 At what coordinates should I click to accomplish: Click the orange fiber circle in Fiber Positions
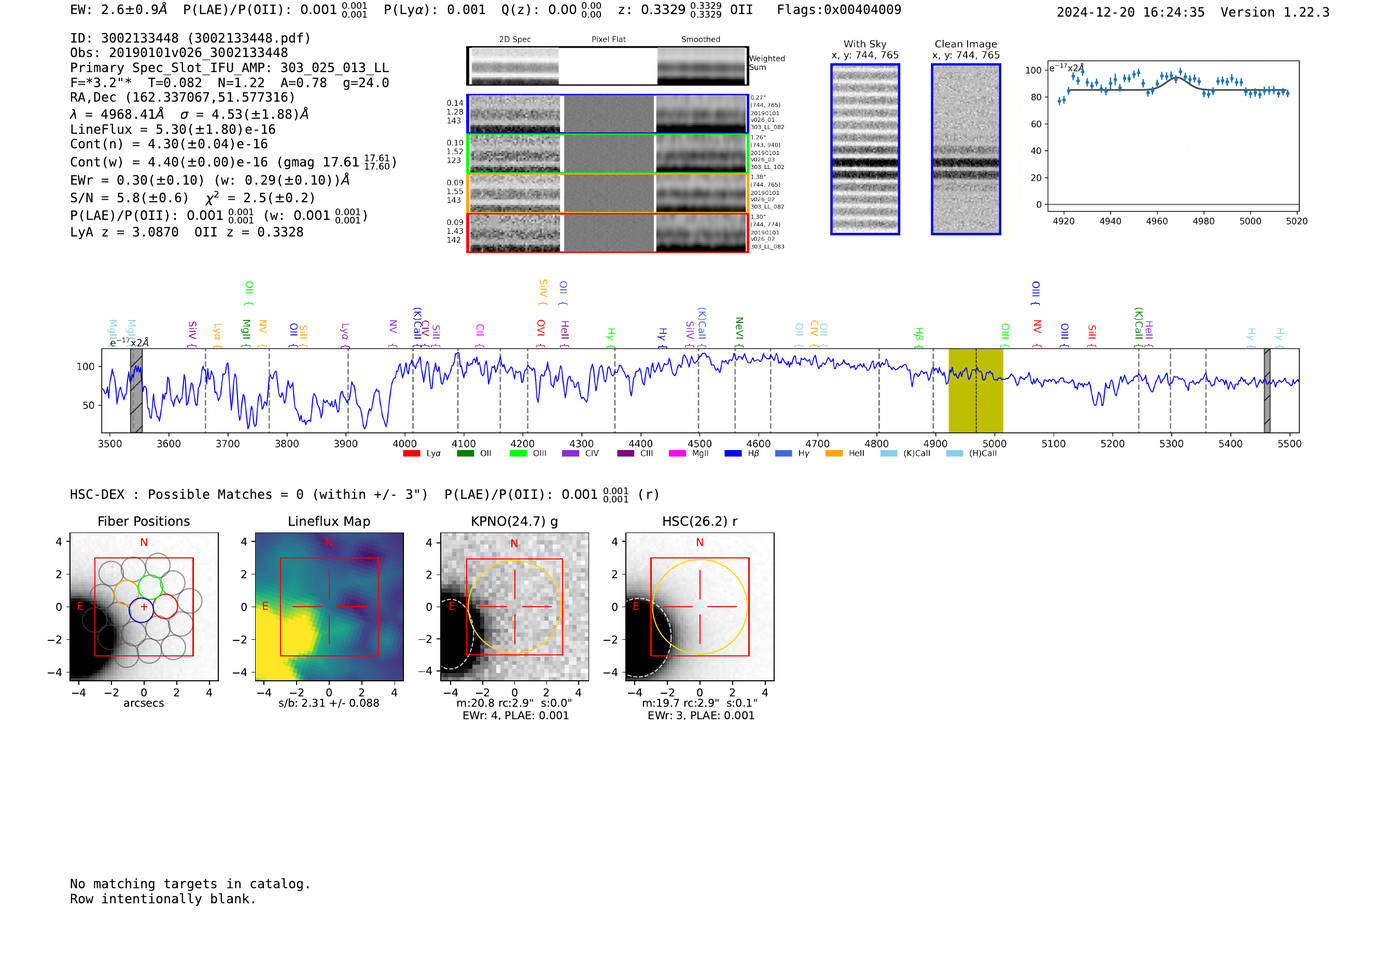coord(127,591)
